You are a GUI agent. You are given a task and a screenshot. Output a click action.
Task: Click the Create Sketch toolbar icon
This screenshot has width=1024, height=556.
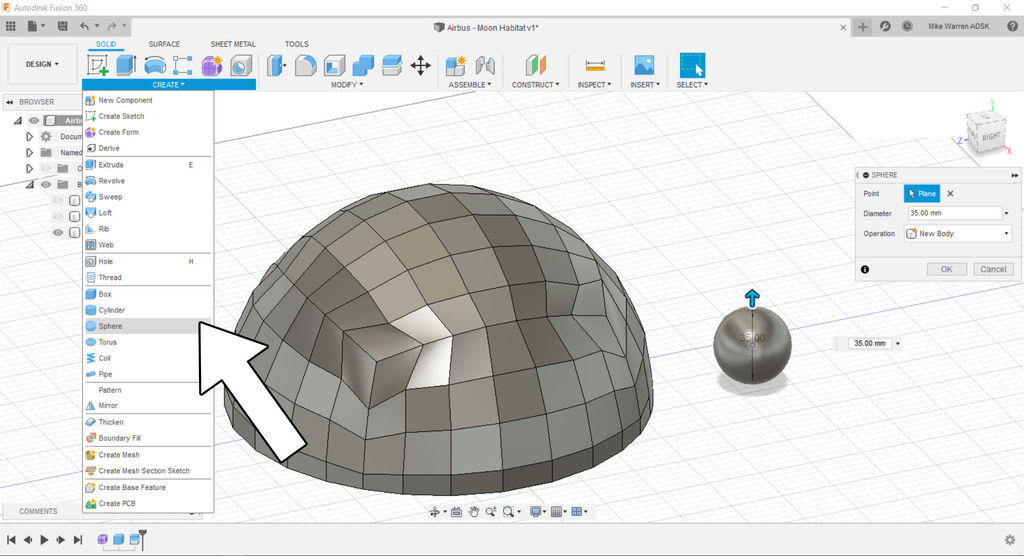coord(98,66)
